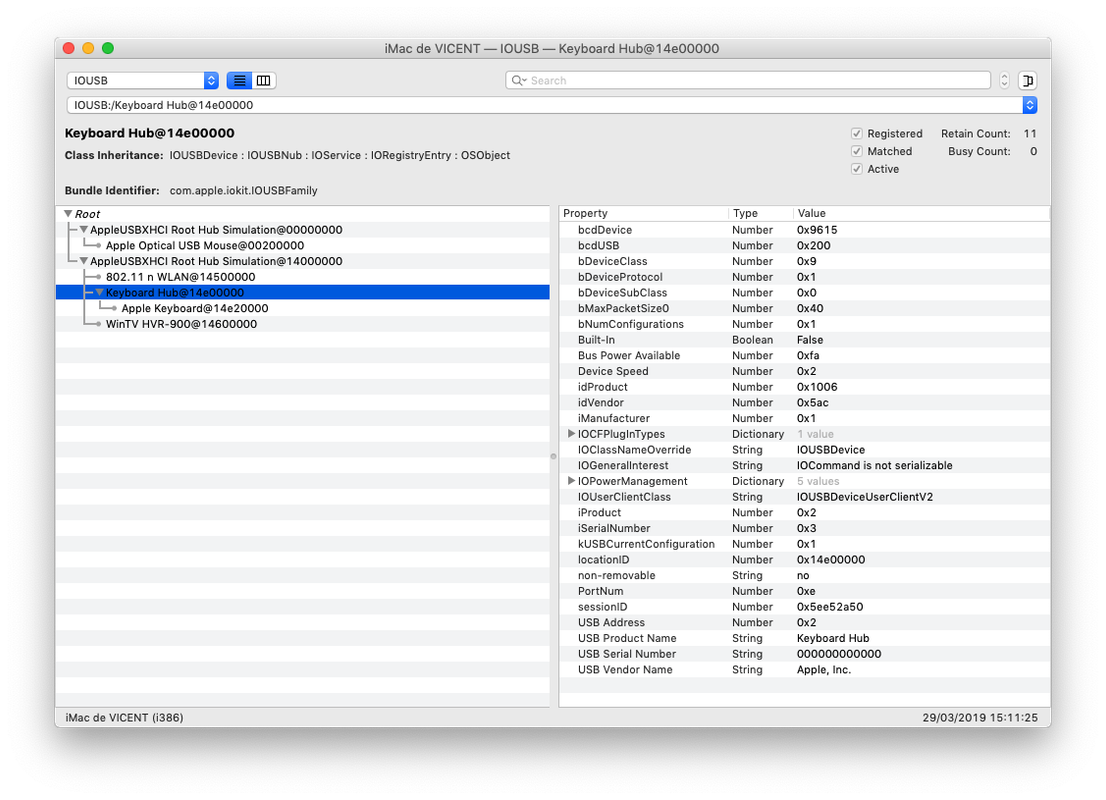
Task: Select the PortNum property row
Action: tap(804, 591)
